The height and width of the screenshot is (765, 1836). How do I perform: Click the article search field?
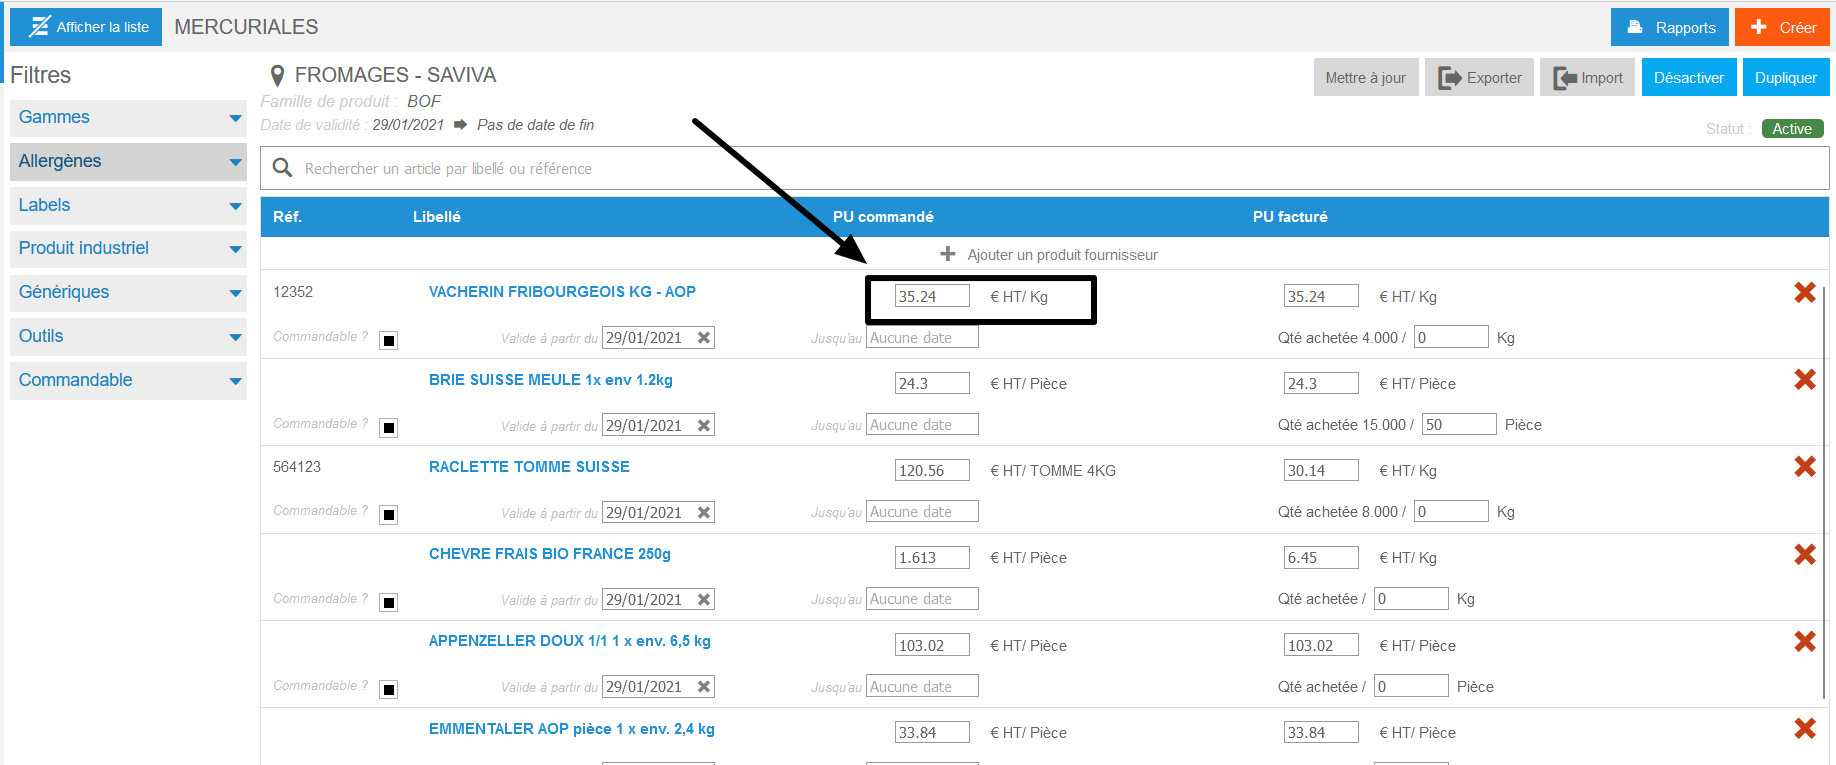coord(1045,168)
